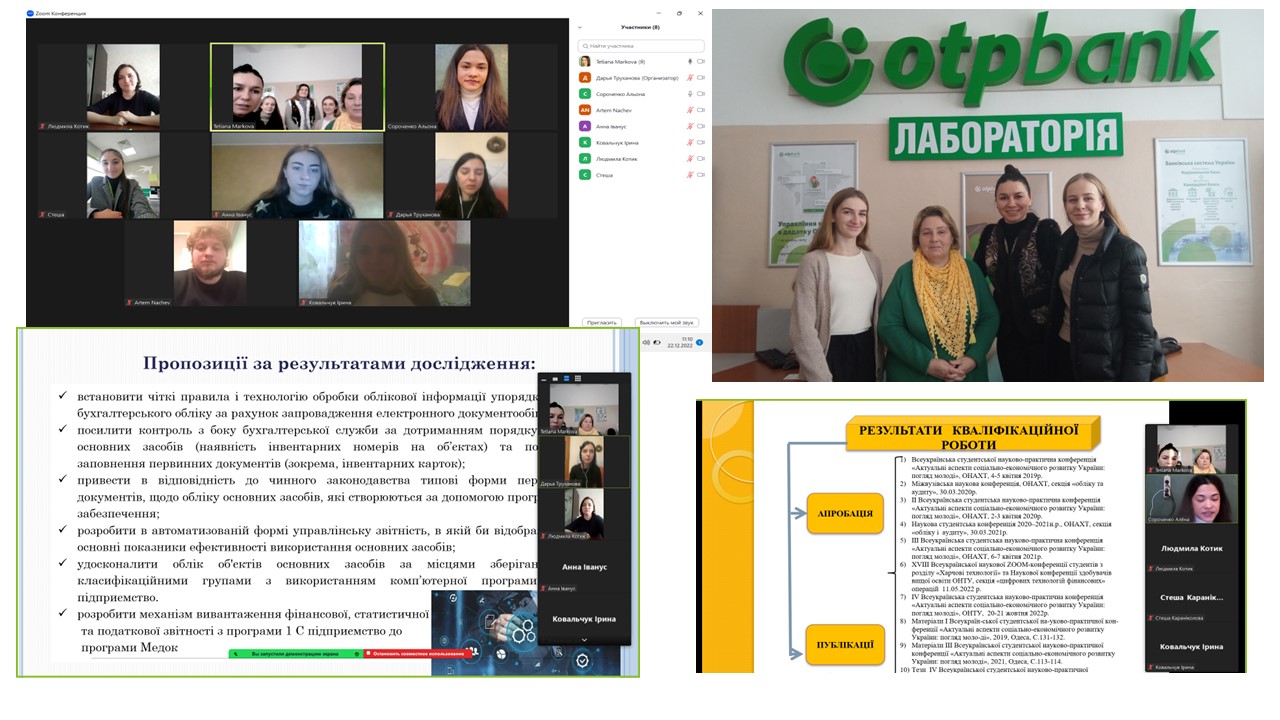The image size is (1280, 720).
Task: Open the blue notification badge in the system tray
Action: click(699, 343)
